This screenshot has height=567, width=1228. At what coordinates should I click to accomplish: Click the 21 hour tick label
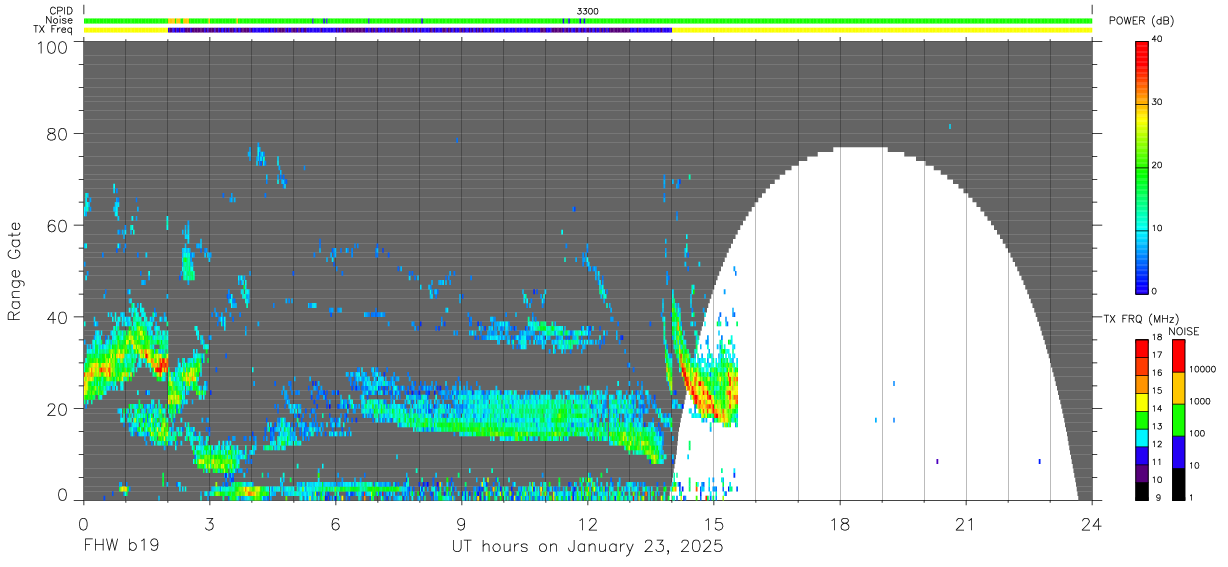click(966, 524)
